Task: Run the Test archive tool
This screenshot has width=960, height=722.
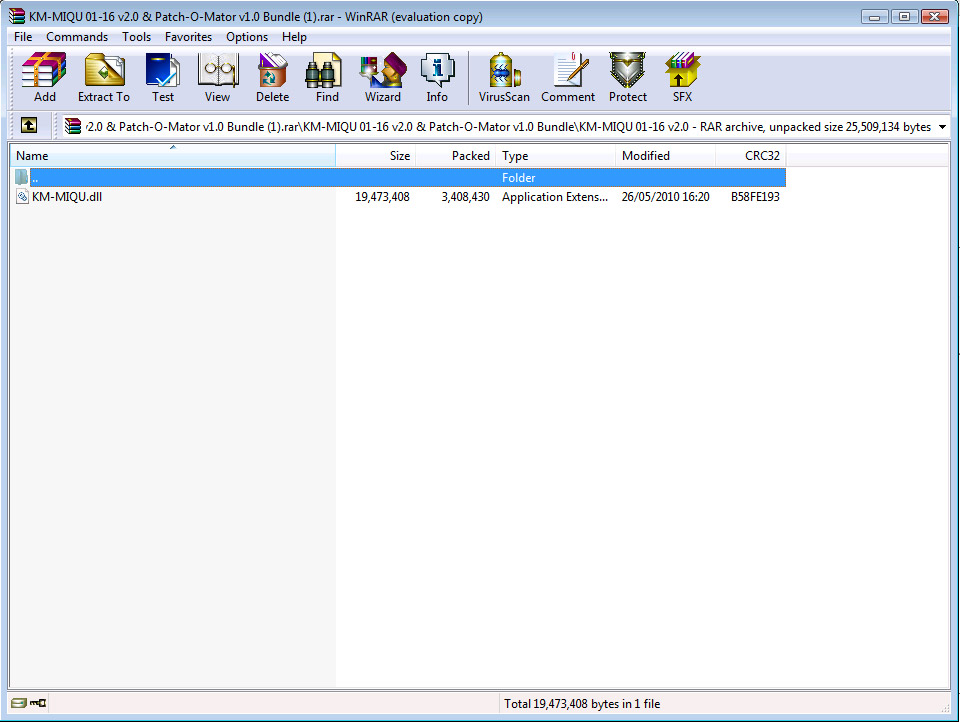Action: (x=163, y=77)
